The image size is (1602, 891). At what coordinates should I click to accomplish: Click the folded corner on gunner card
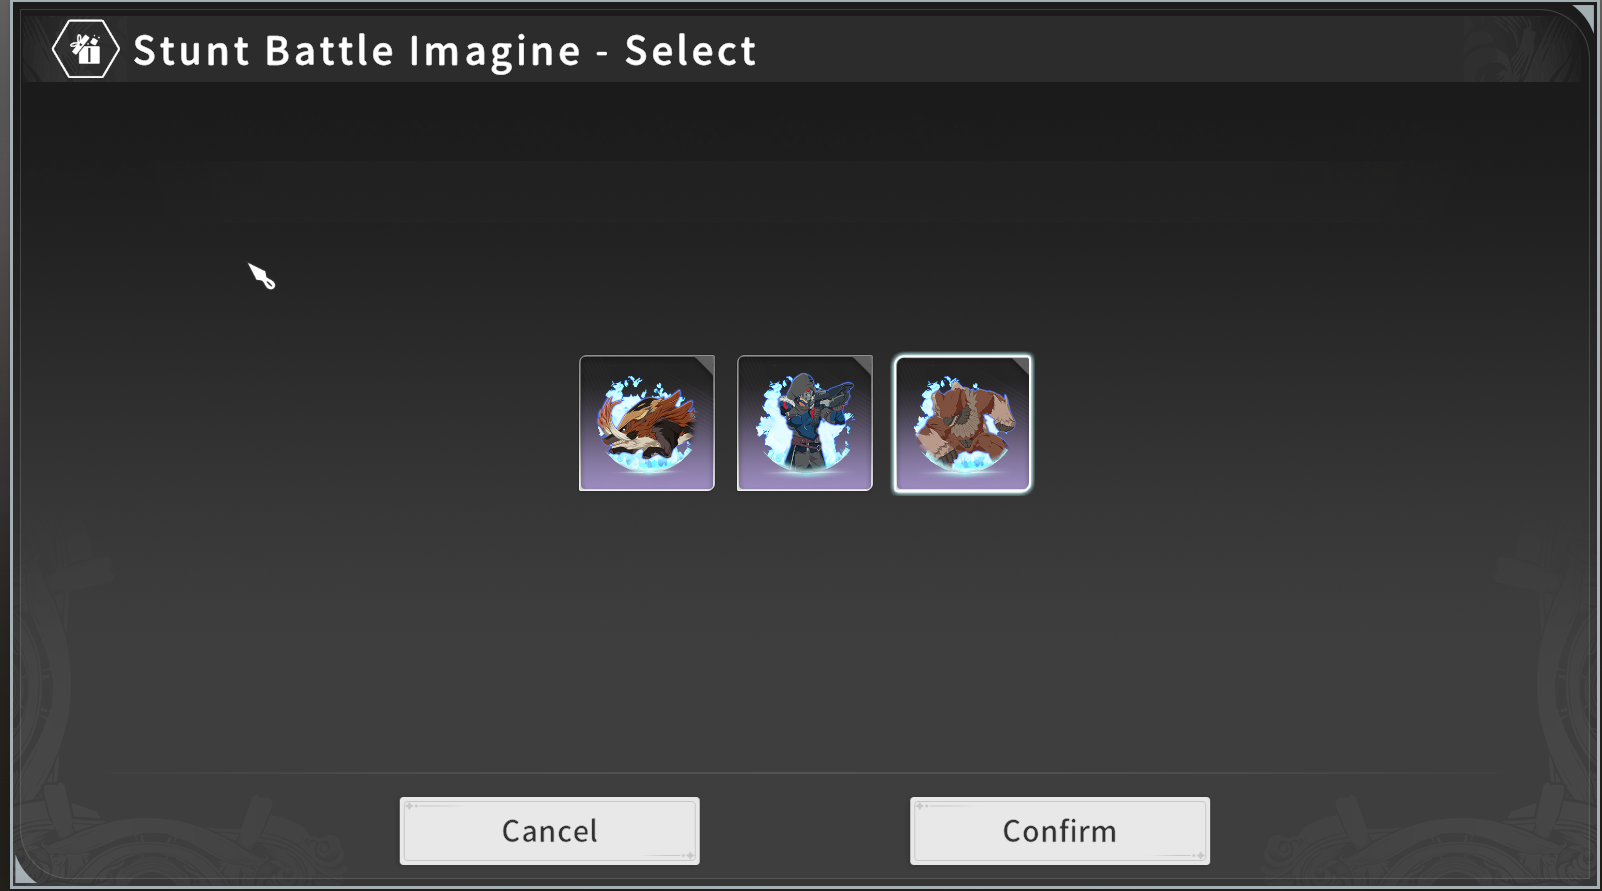[x=863, y=365]
